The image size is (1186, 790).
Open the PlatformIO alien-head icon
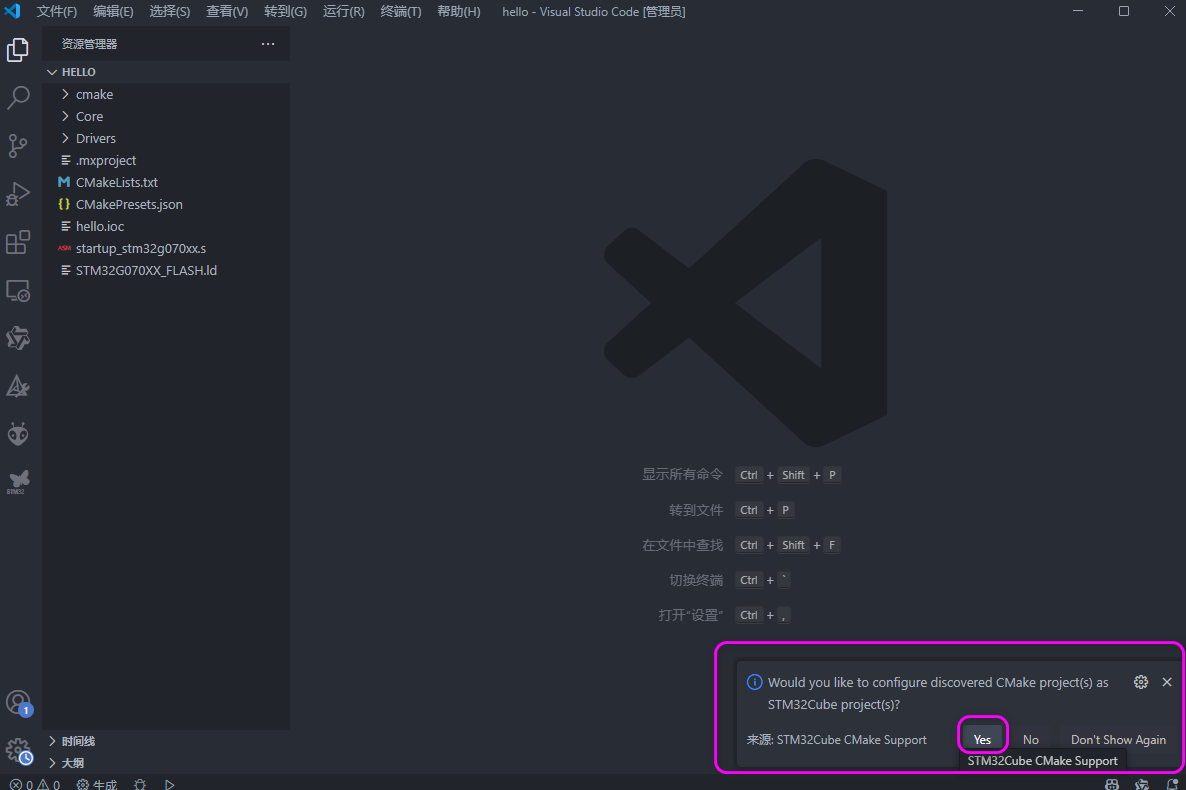pos(17,434)
